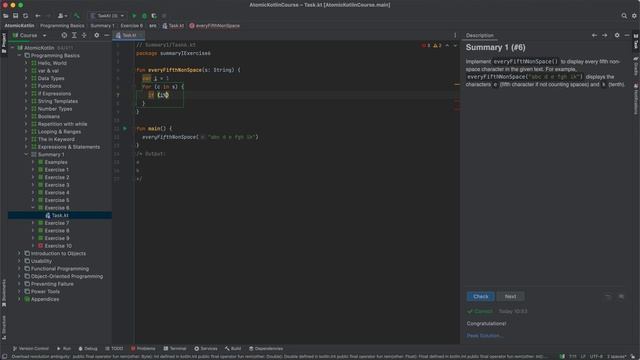Click the Synchronize reload toolbar icon
640x360 pixels.
[26, 16]
